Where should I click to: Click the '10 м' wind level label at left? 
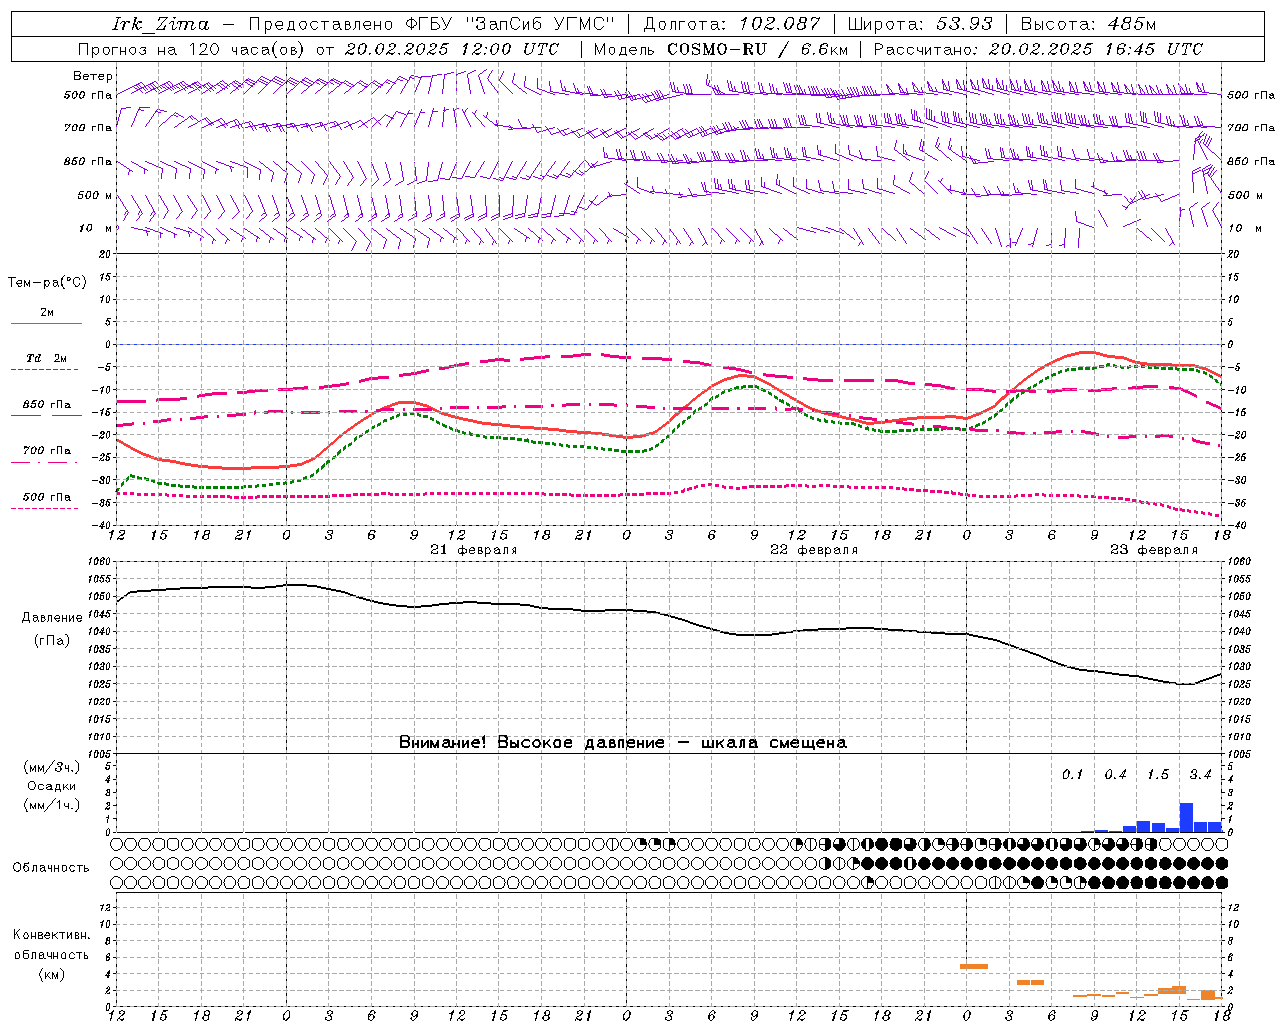click(x=96, y=228)
